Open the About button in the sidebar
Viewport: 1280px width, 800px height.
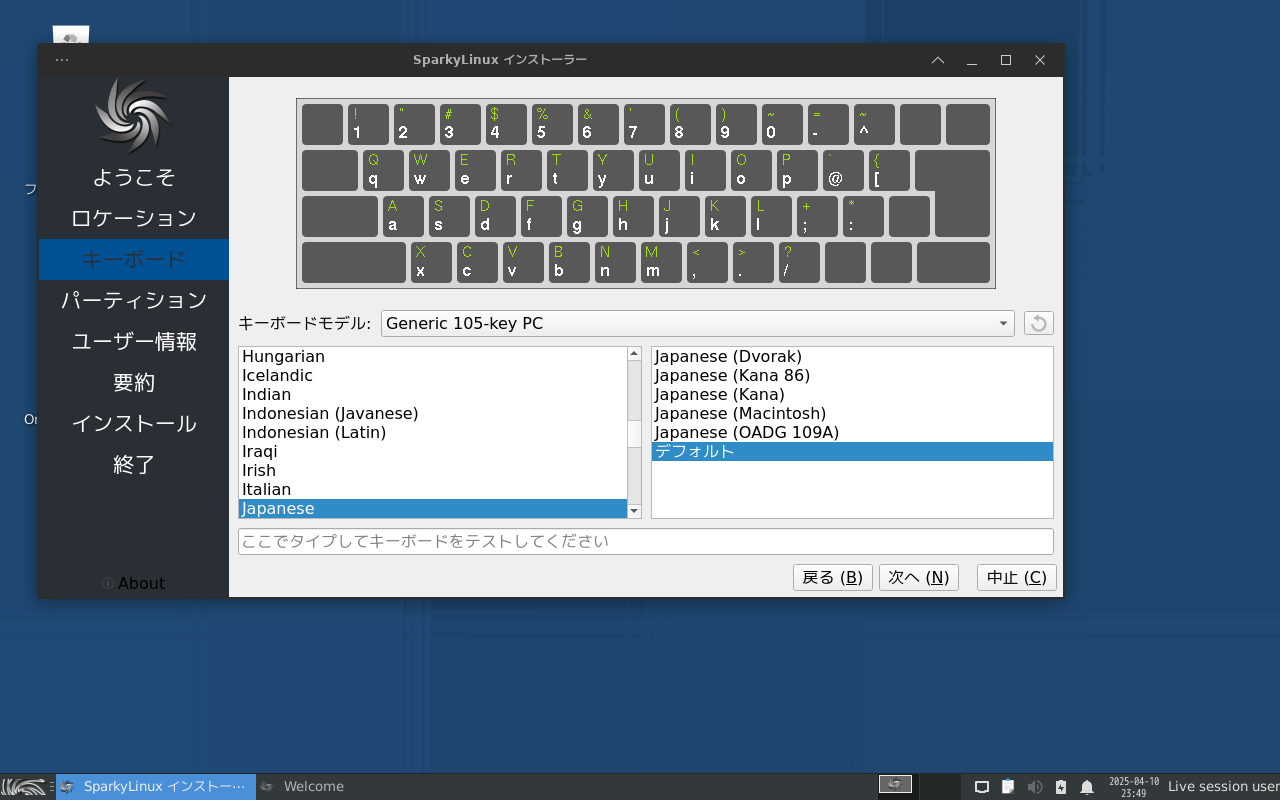[133, 583]
